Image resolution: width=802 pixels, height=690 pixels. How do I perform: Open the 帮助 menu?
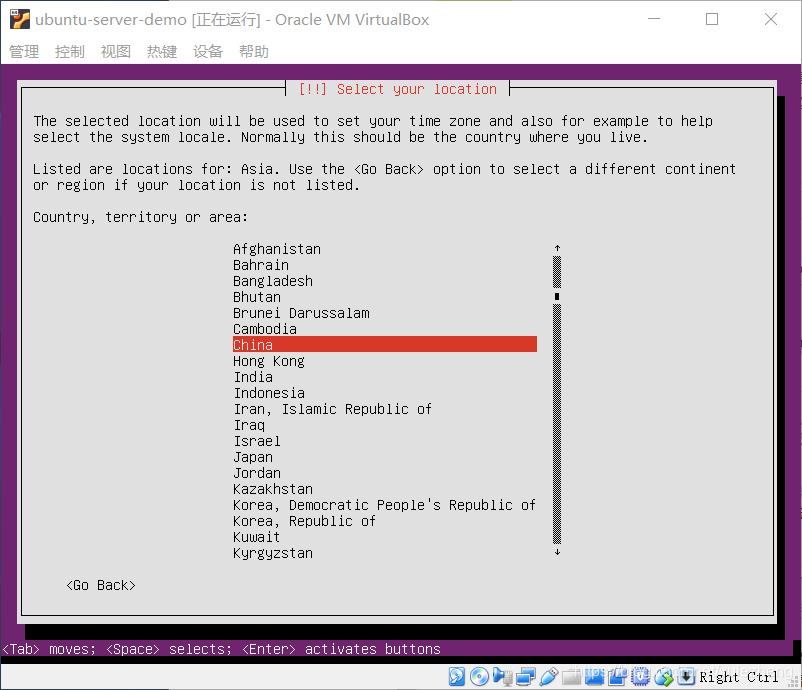254,51
